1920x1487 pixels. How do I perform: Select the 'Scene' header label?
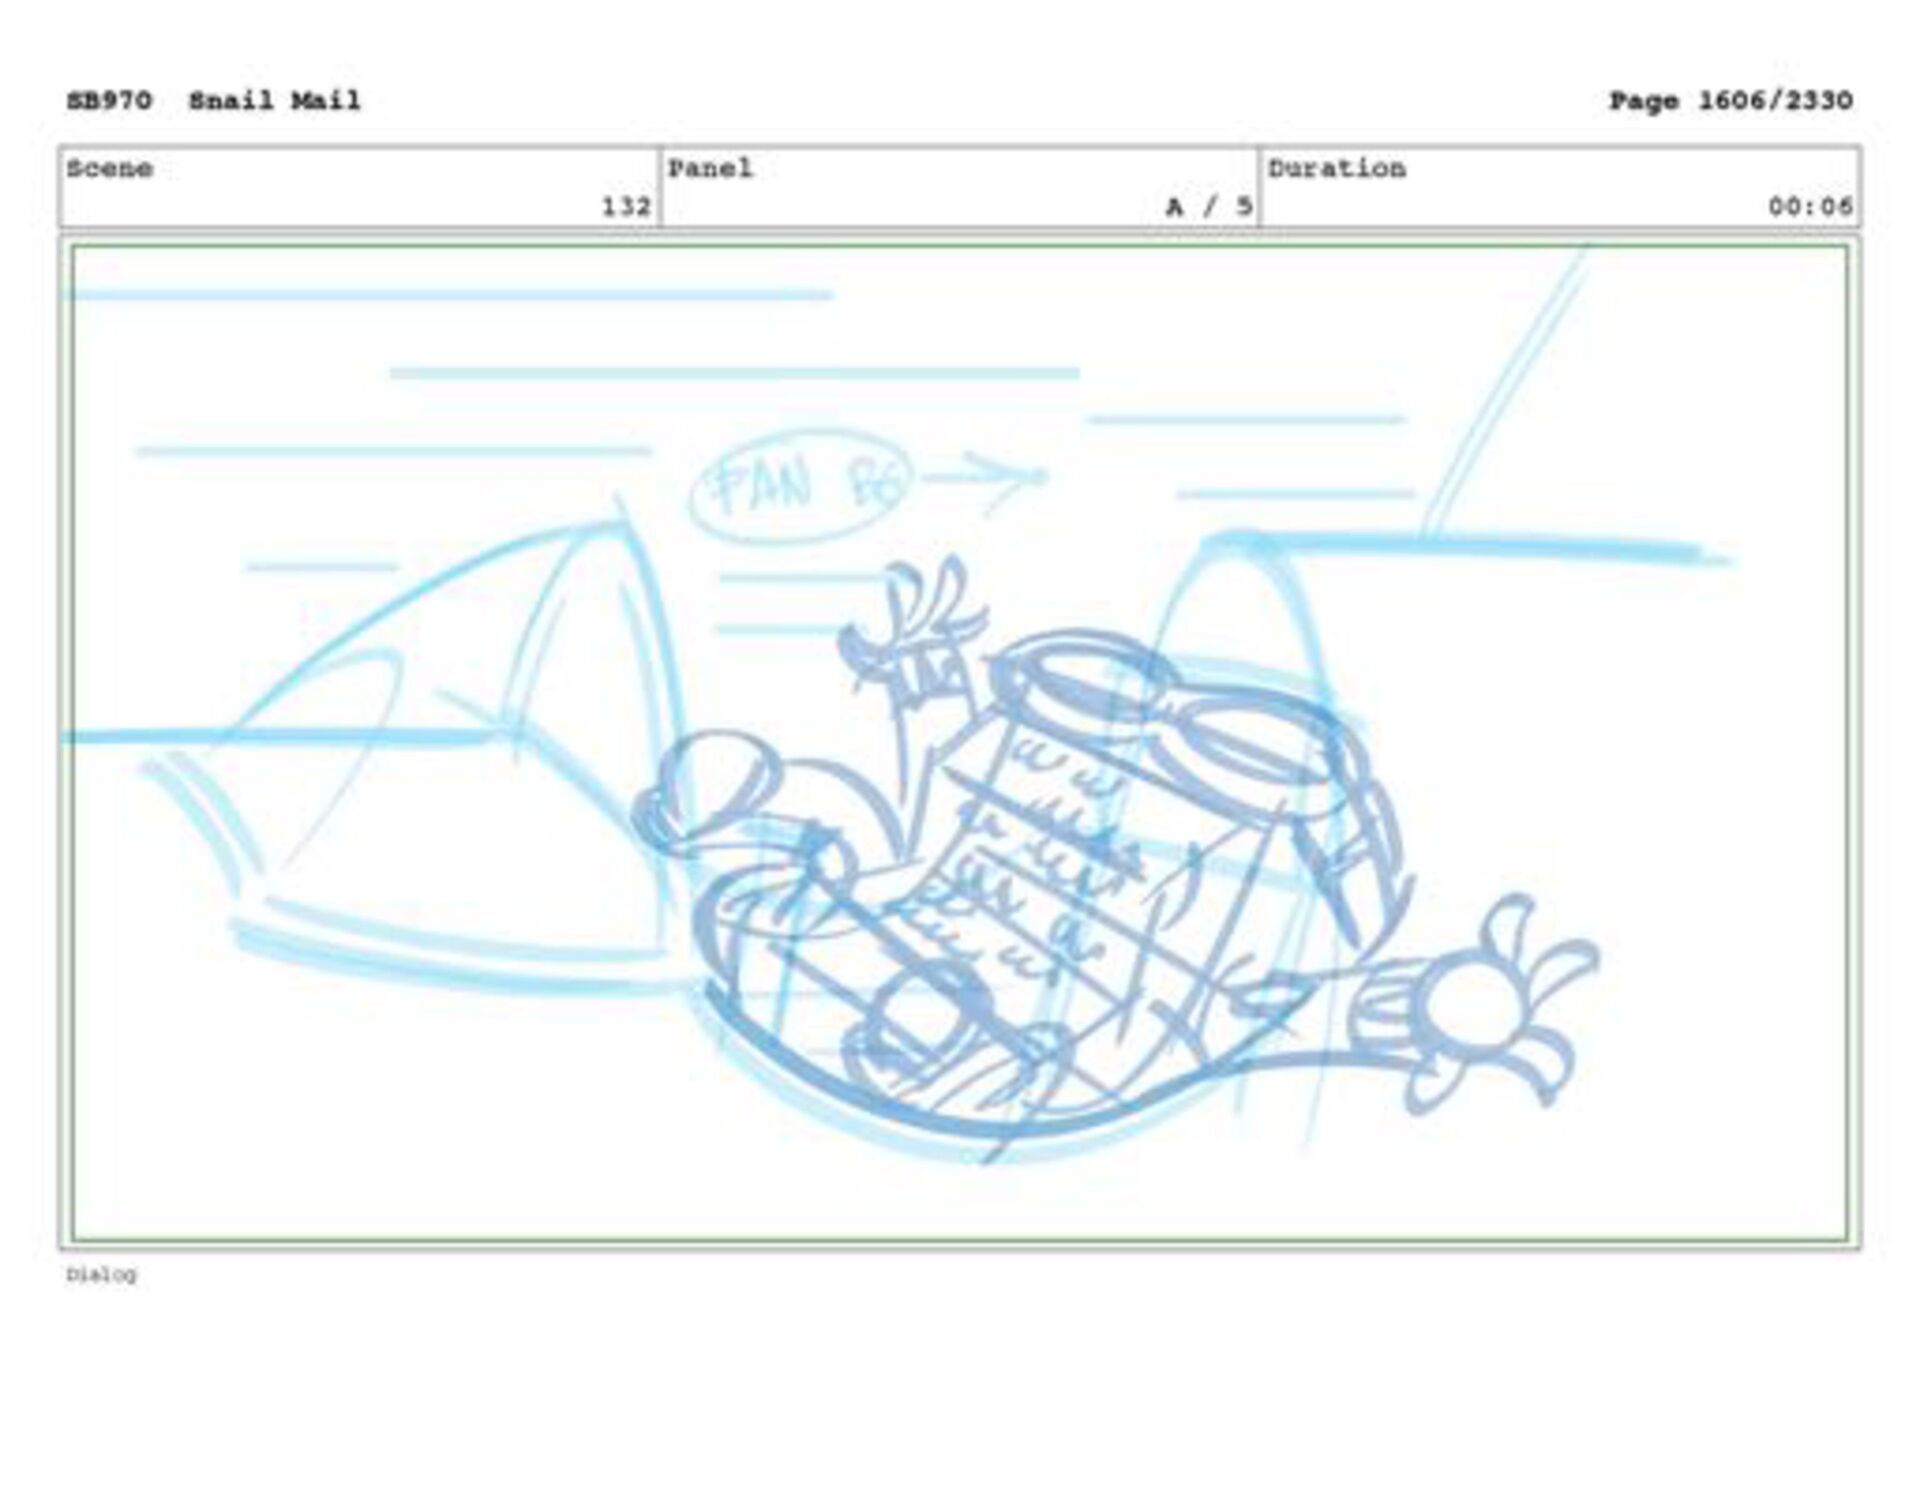coord(110,168)
